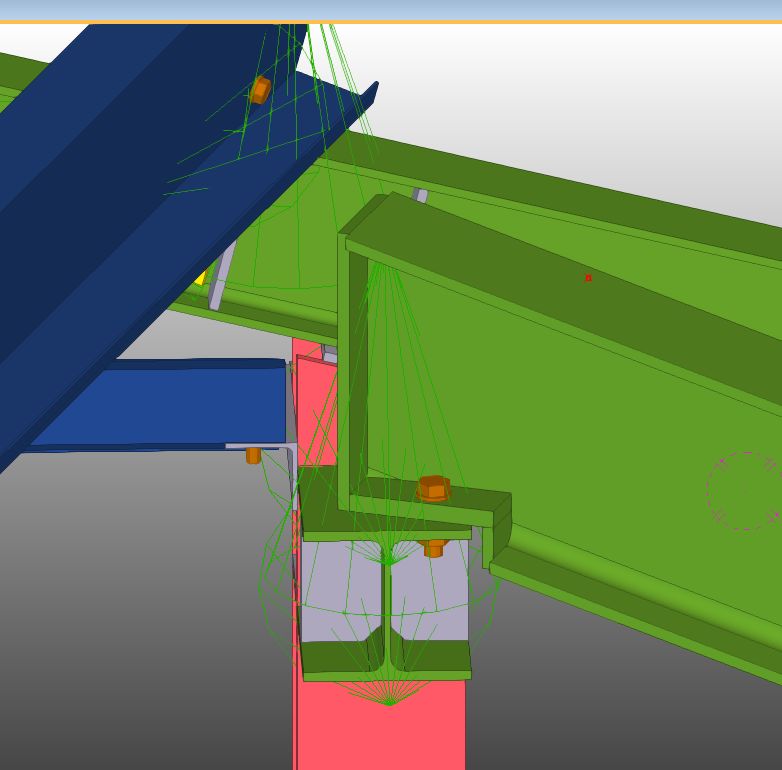Select the right grey stiffener plate in the I-section
The height and width of the screenshot is (770, 782).
coord(430,593)
